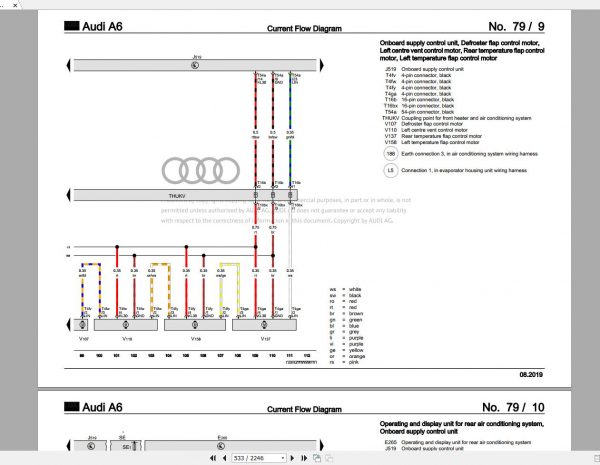
Task: Click 'Current Flow Diagram' heading on page 79/10
Action: (304, 409)
